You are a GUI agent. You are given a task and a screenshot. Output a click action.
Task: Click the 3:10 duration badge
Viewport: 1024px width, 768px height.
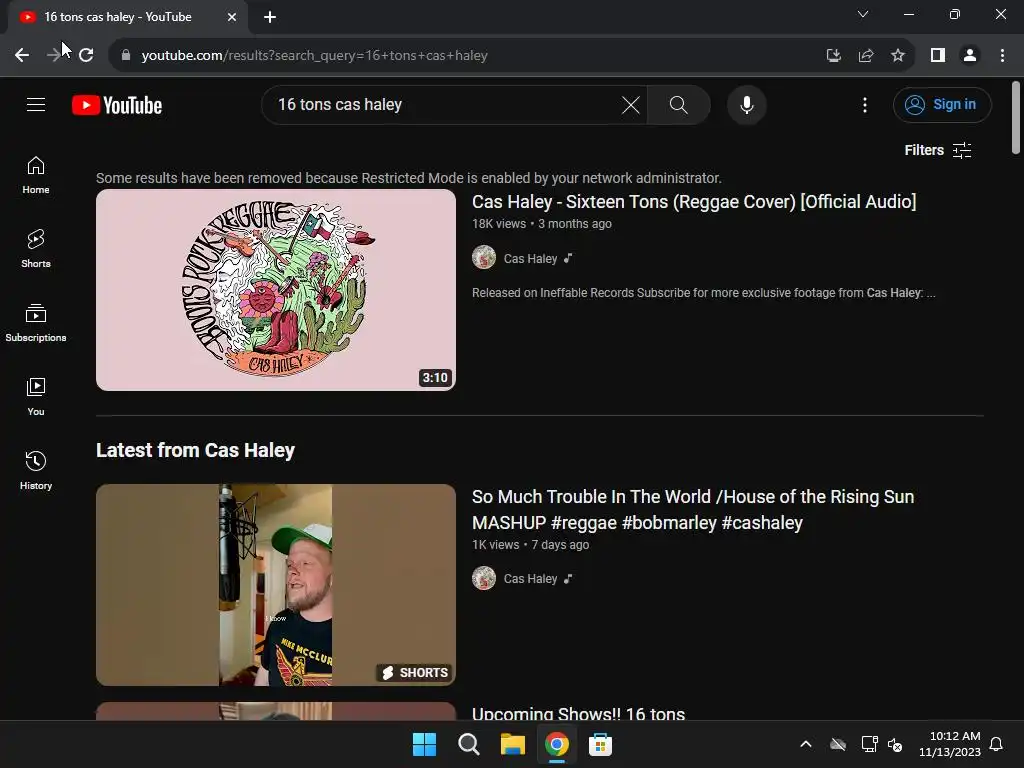(x=435, y=377)
